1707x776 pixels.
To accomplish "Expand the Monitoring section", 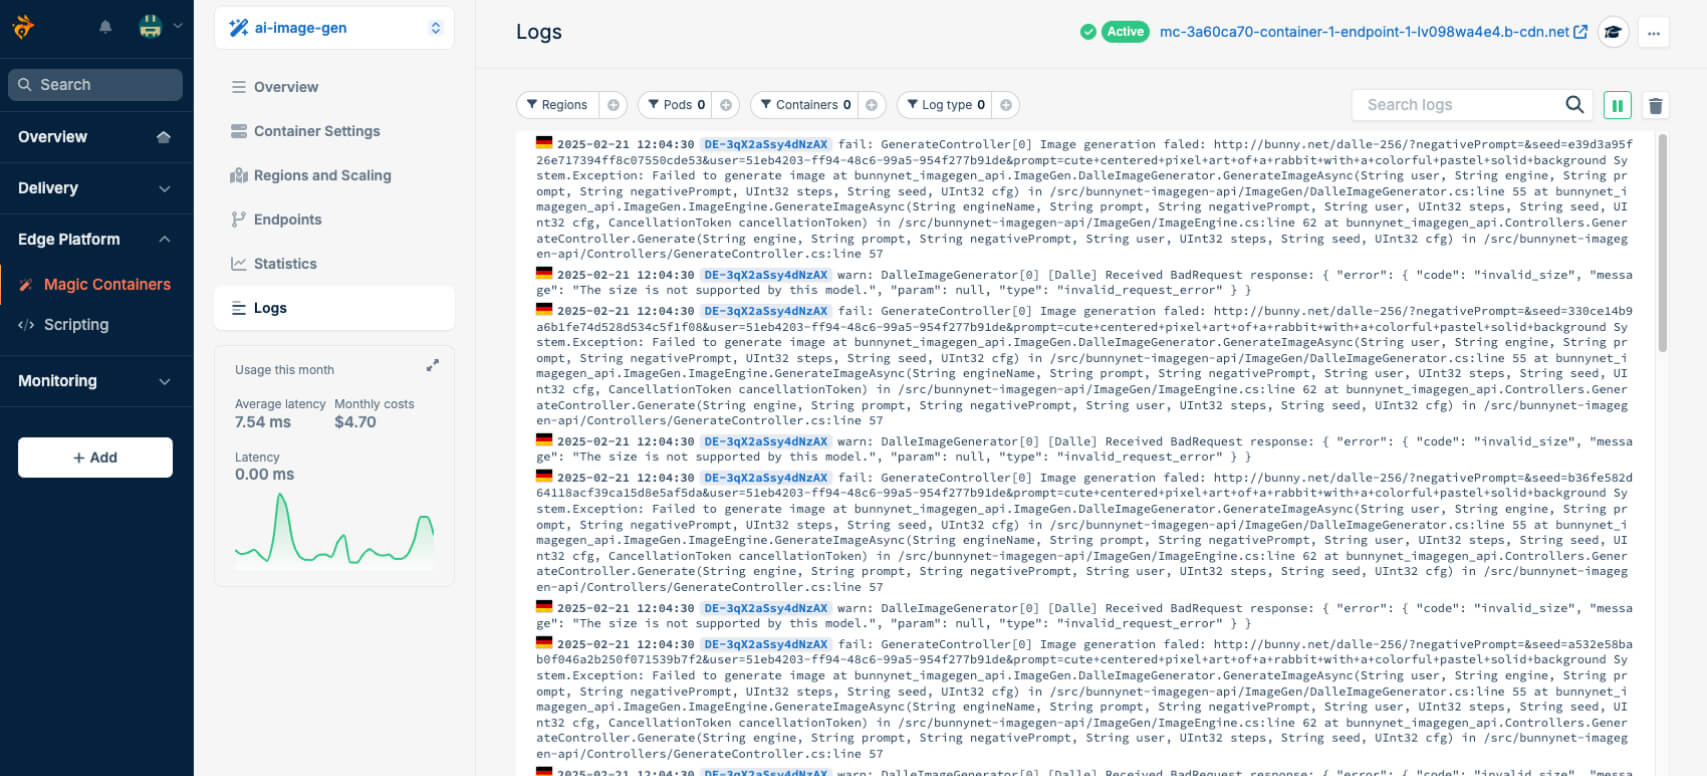I will coord(95,381).
